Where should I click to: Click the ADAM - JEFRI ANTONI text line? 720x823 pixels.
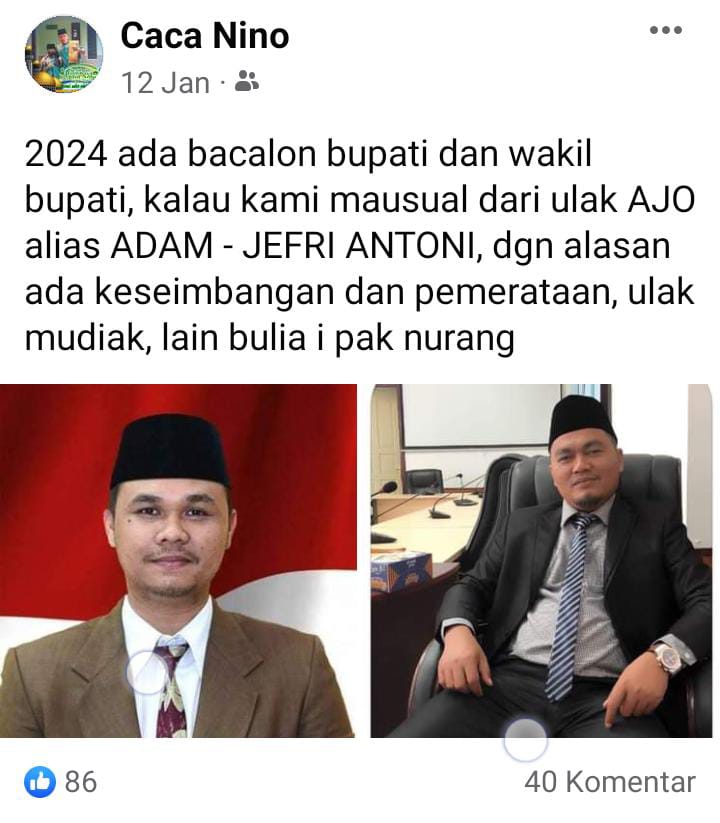pos(347,245)
